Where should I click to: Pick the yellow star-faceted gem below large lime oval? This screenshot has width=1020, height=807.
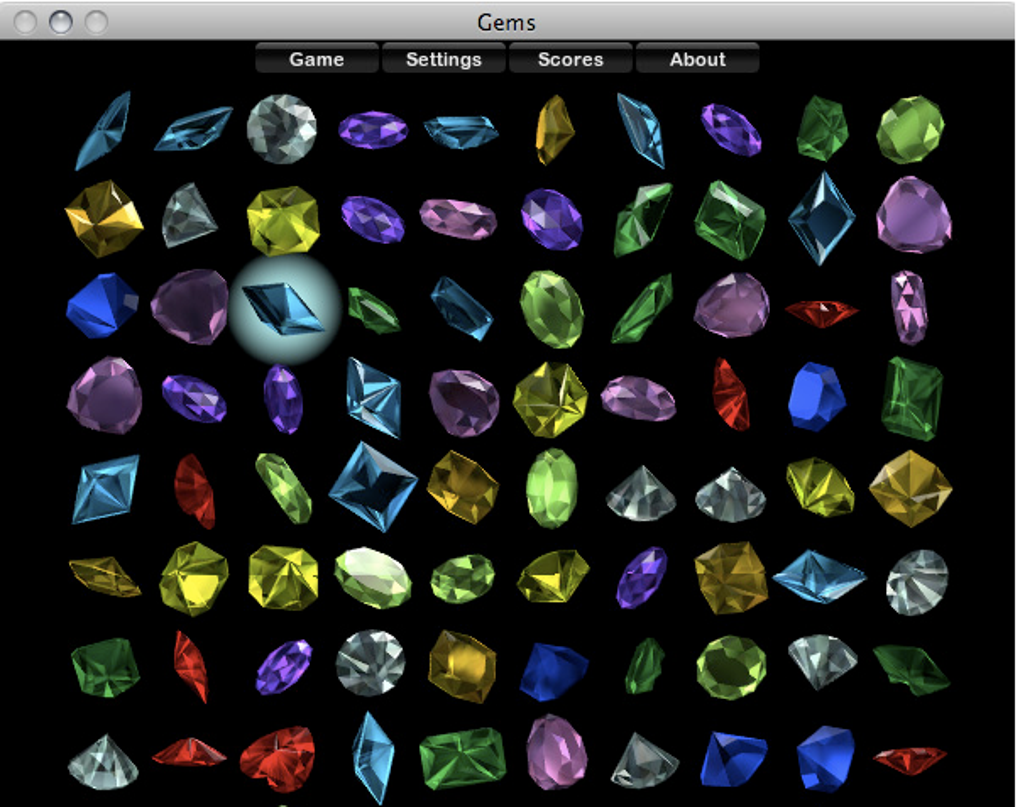pyautogui.click(x=550, y=399)
